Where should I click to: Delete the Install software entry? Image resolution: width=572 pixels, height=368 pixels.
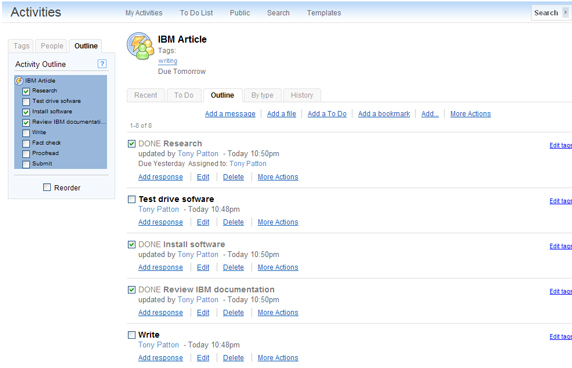233,267
